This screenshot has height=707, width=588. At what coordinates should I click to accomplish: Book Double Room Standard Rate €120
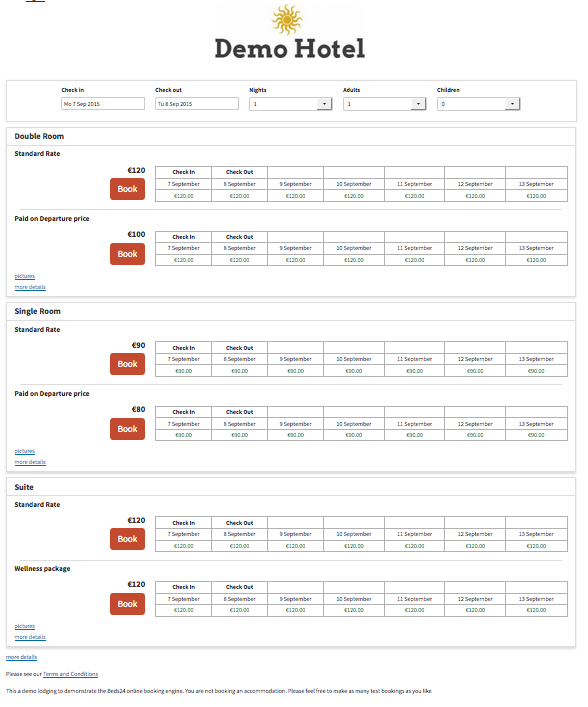pos(127,189)
